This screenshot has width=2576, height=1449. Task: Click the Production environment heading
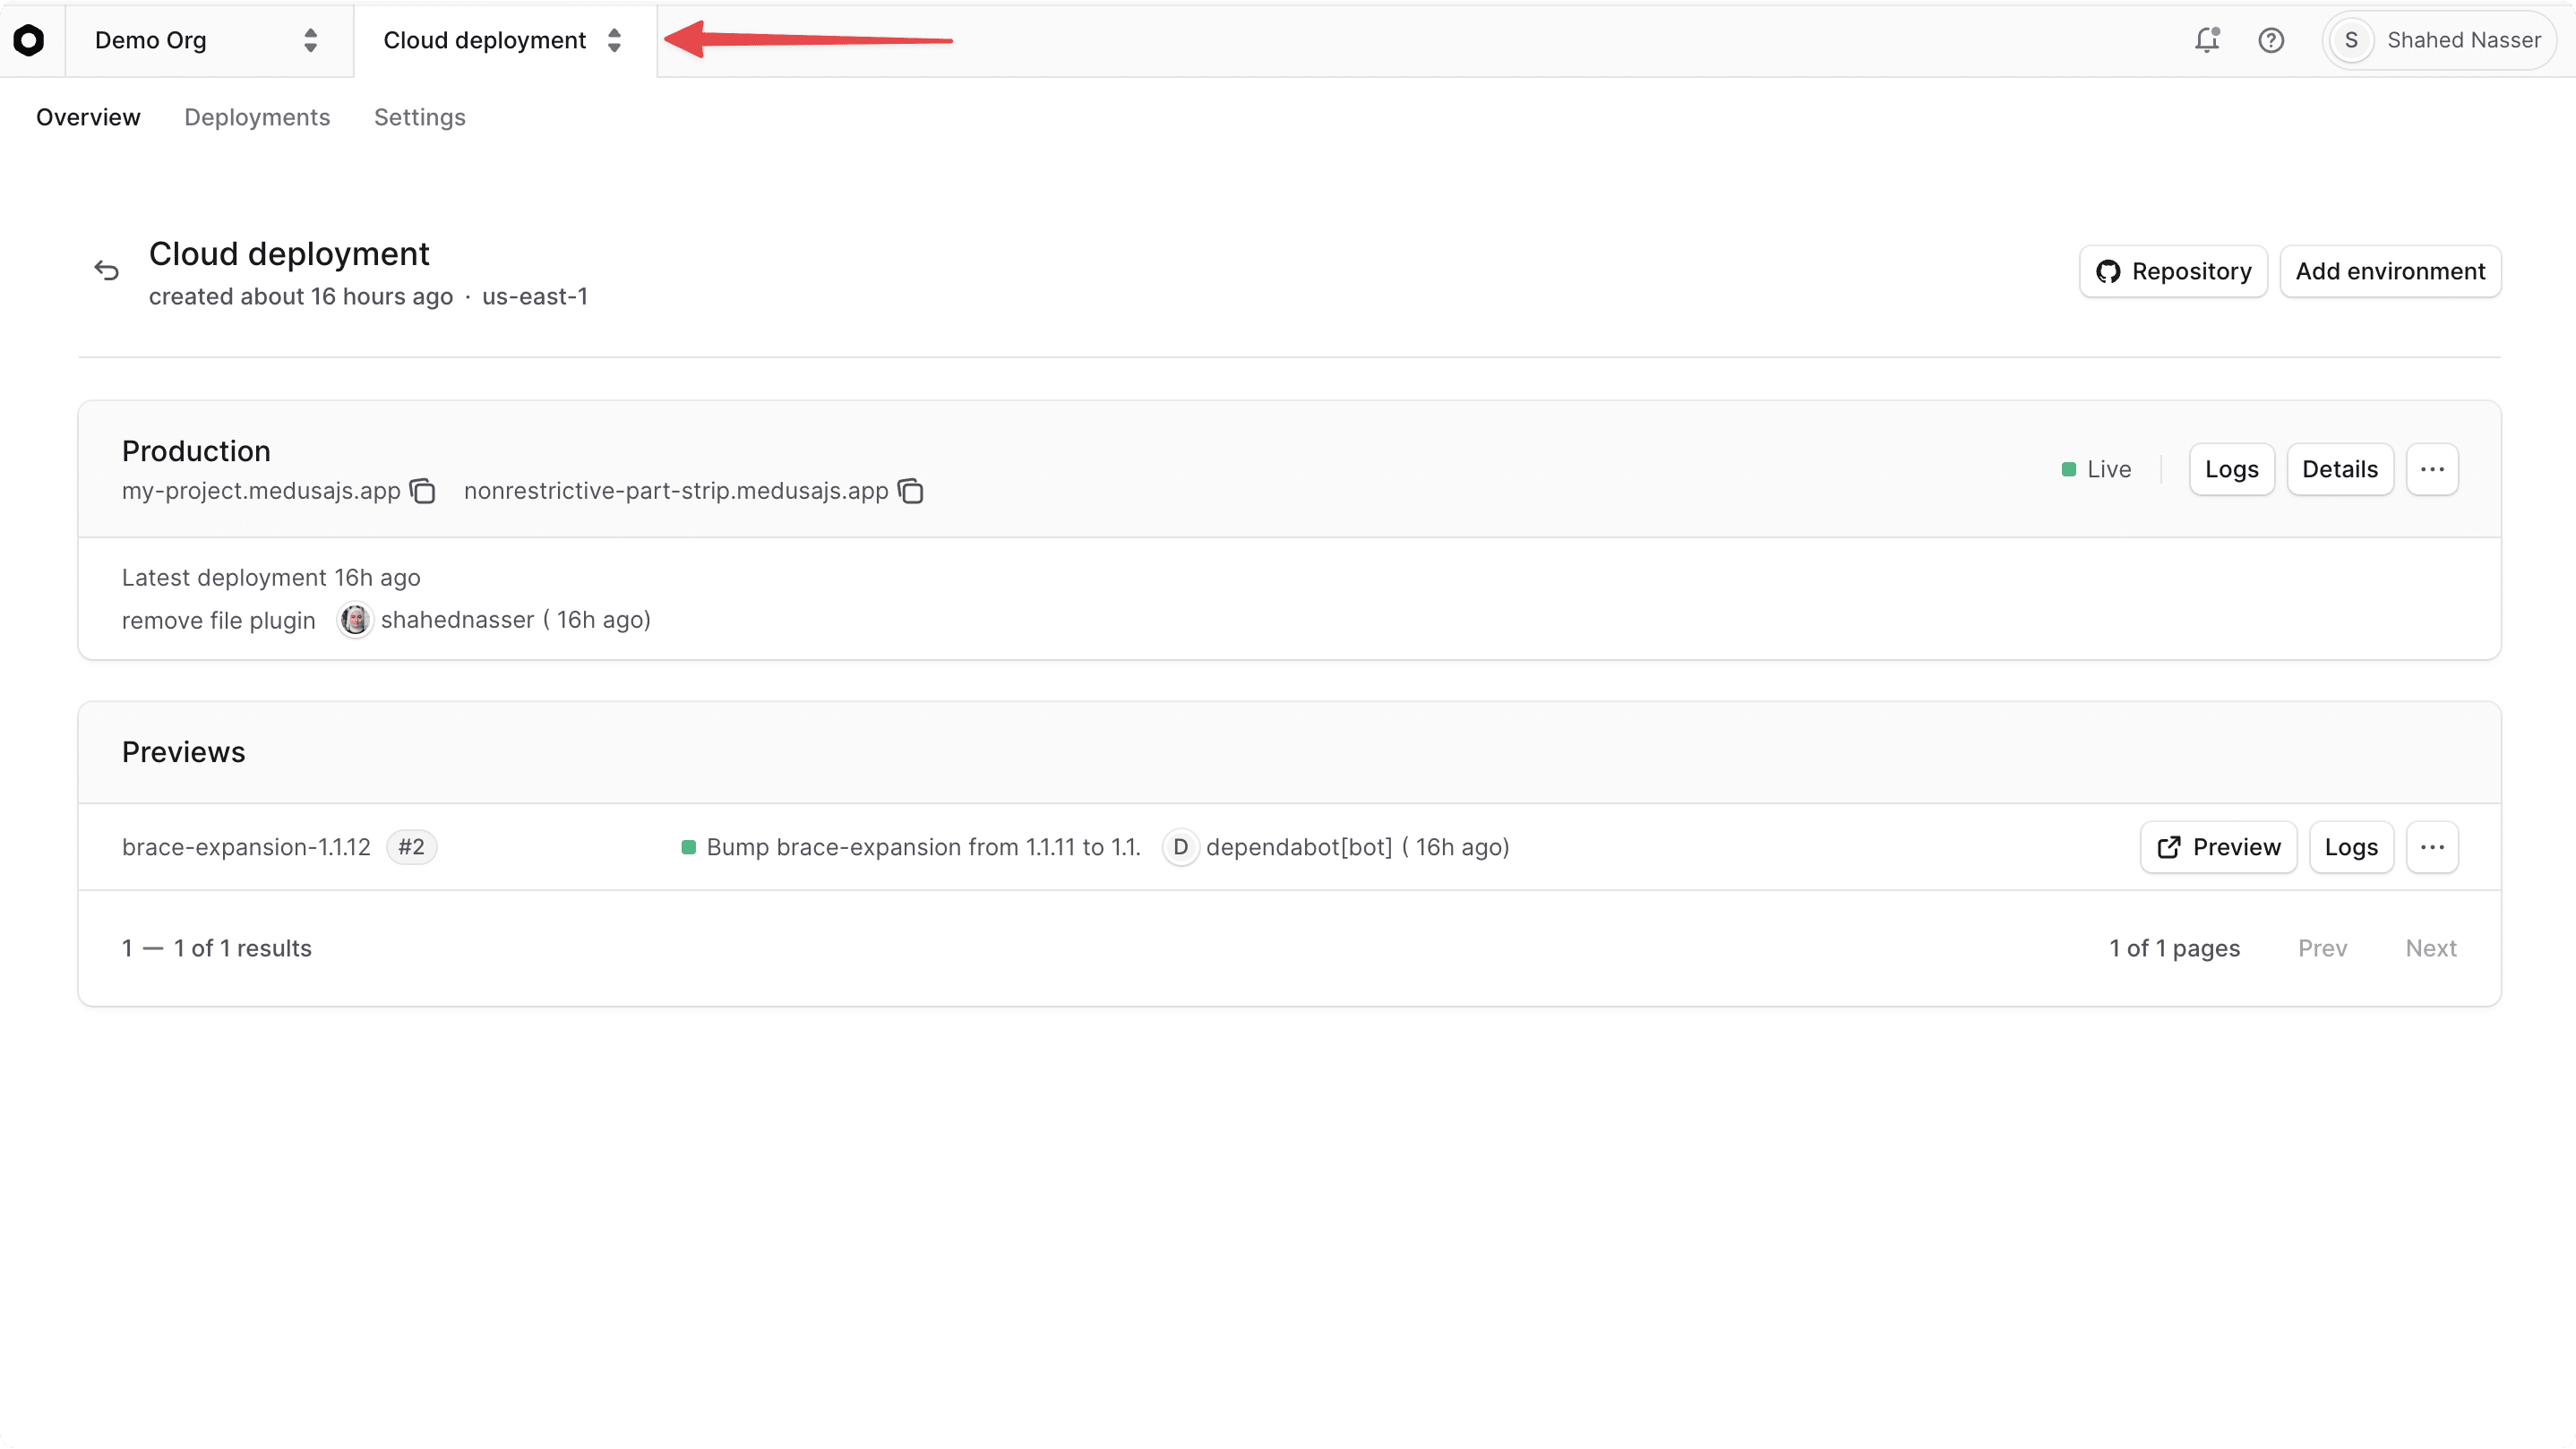196,451
